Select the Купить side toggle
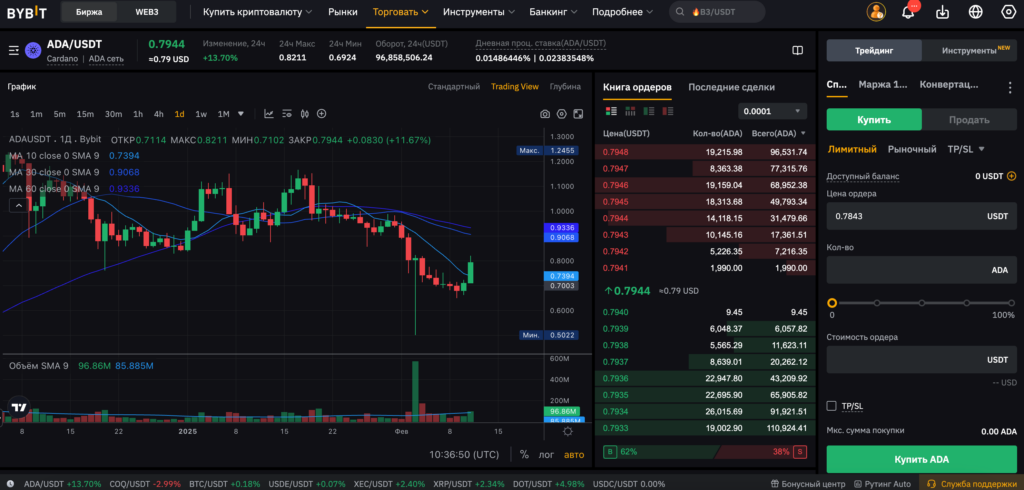 pos(874,120)
